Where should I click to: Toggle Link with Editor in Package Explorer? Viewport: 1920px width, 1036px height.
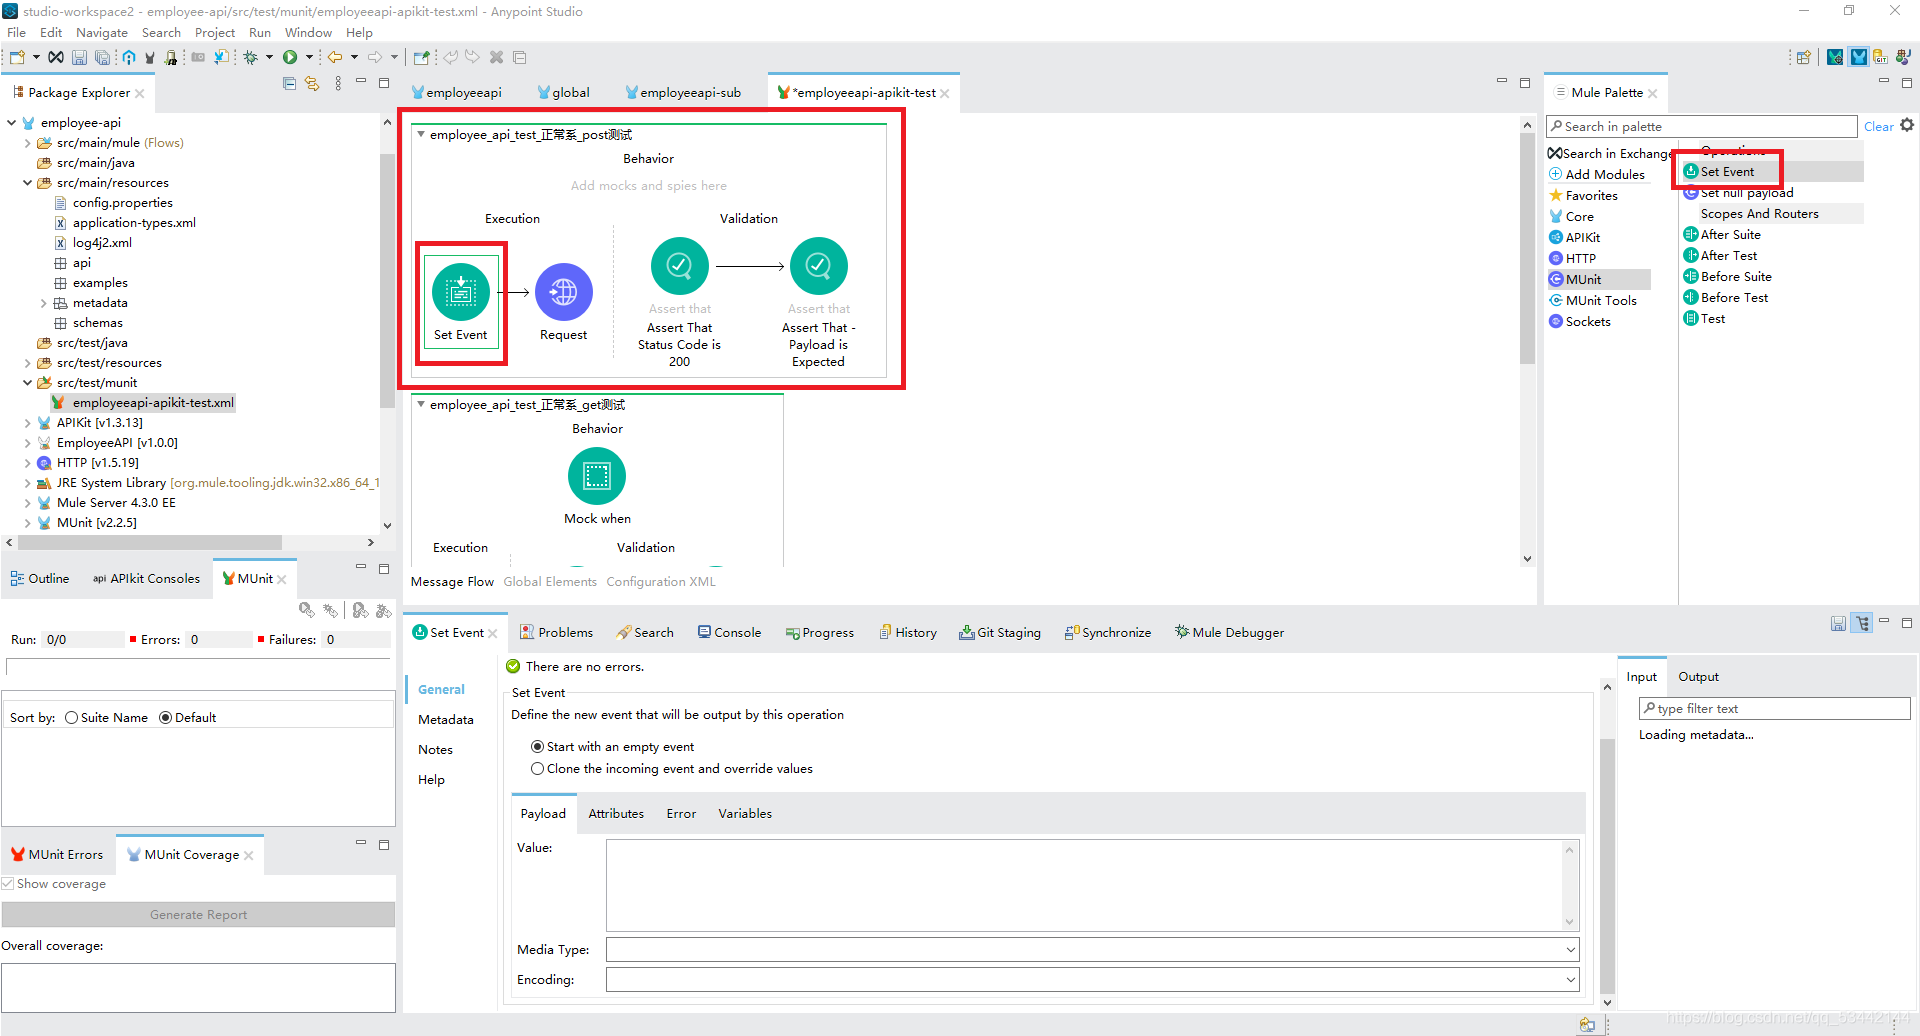312,84
